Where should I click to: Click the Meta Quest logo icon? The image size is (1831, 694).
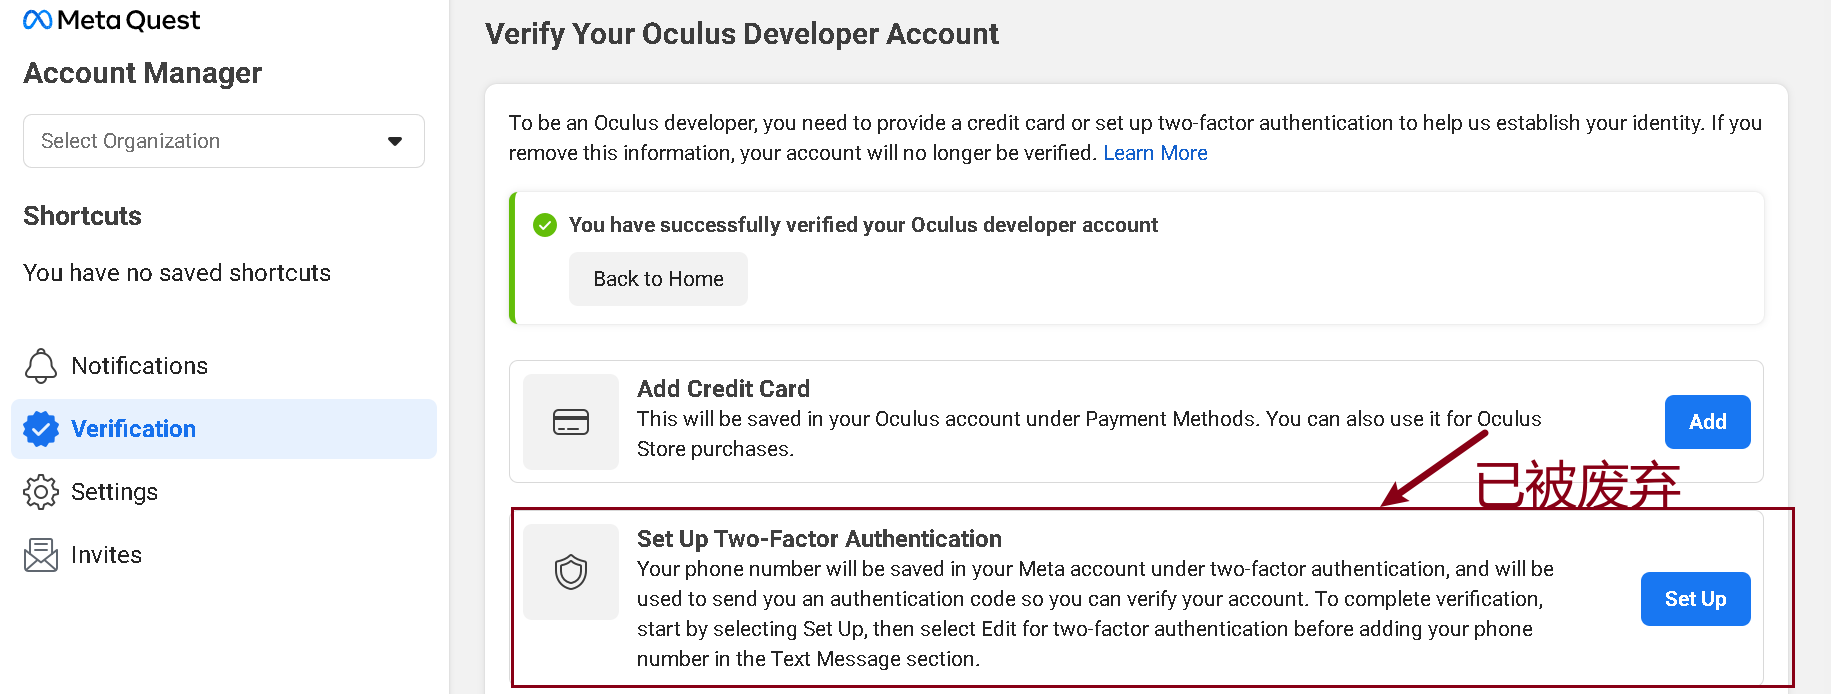click(x=37, y=20)
